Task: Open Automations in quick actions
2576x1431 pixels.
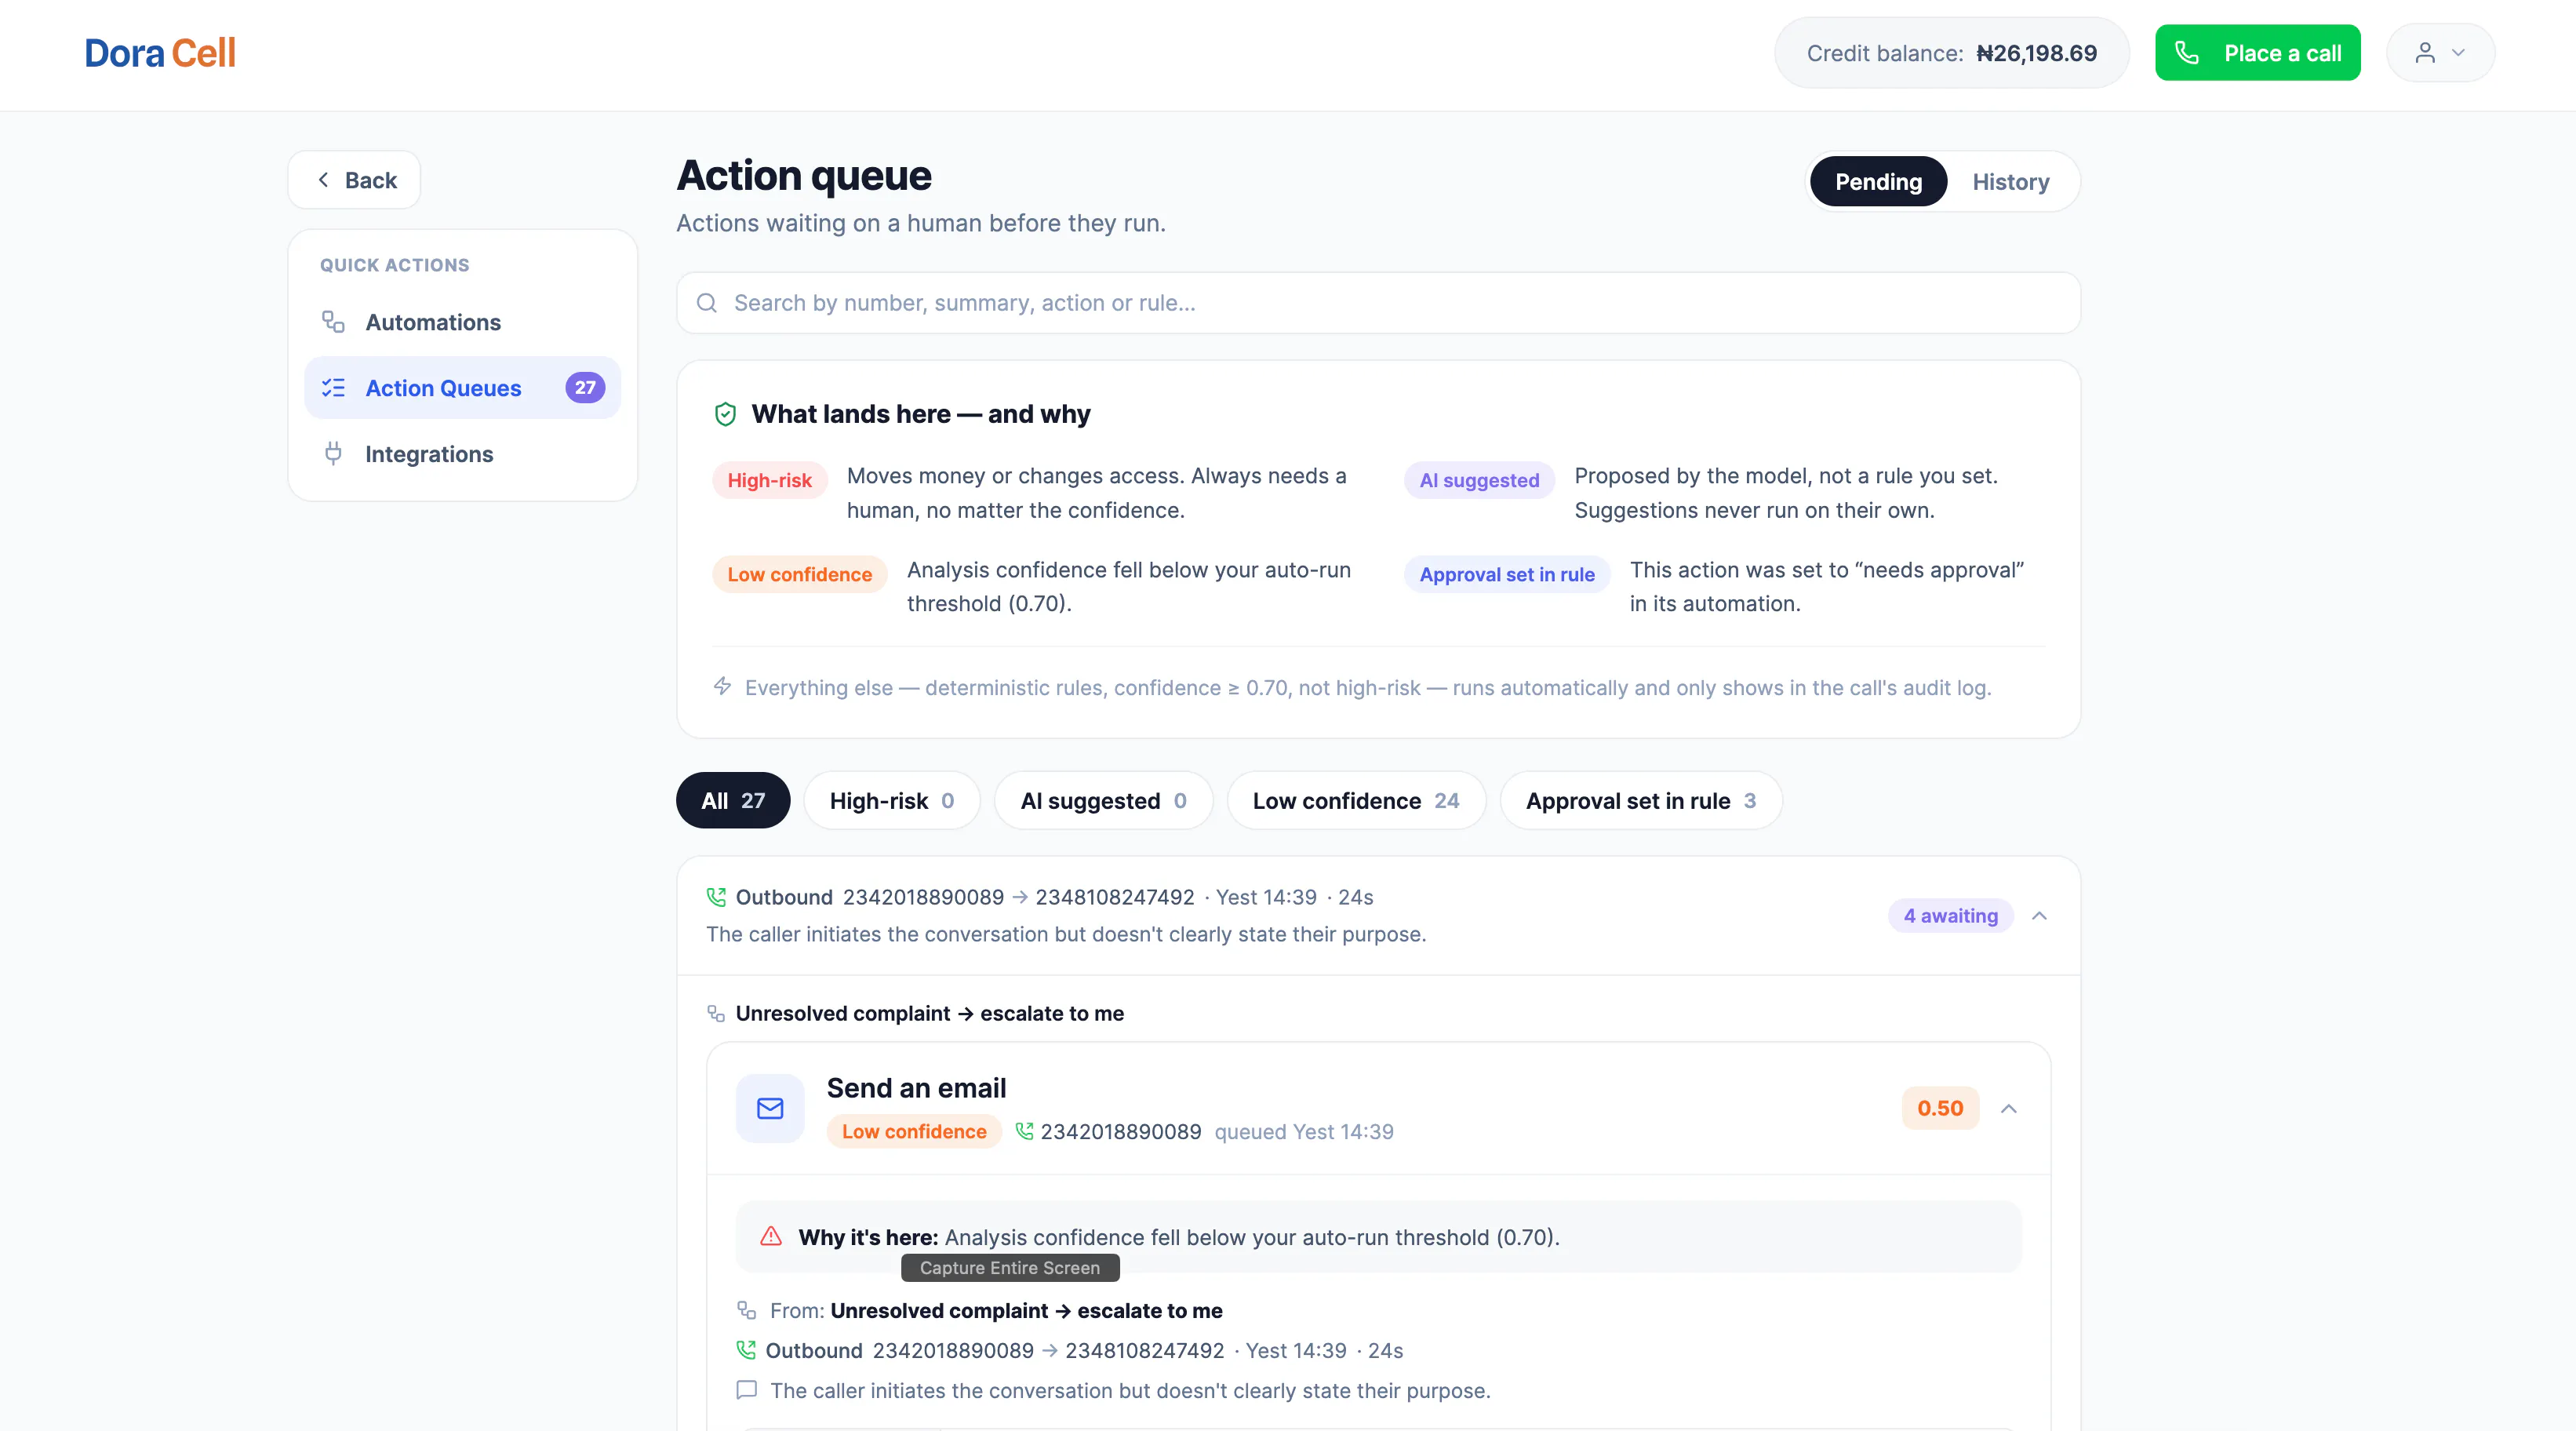Action: [x=462, y=322]
